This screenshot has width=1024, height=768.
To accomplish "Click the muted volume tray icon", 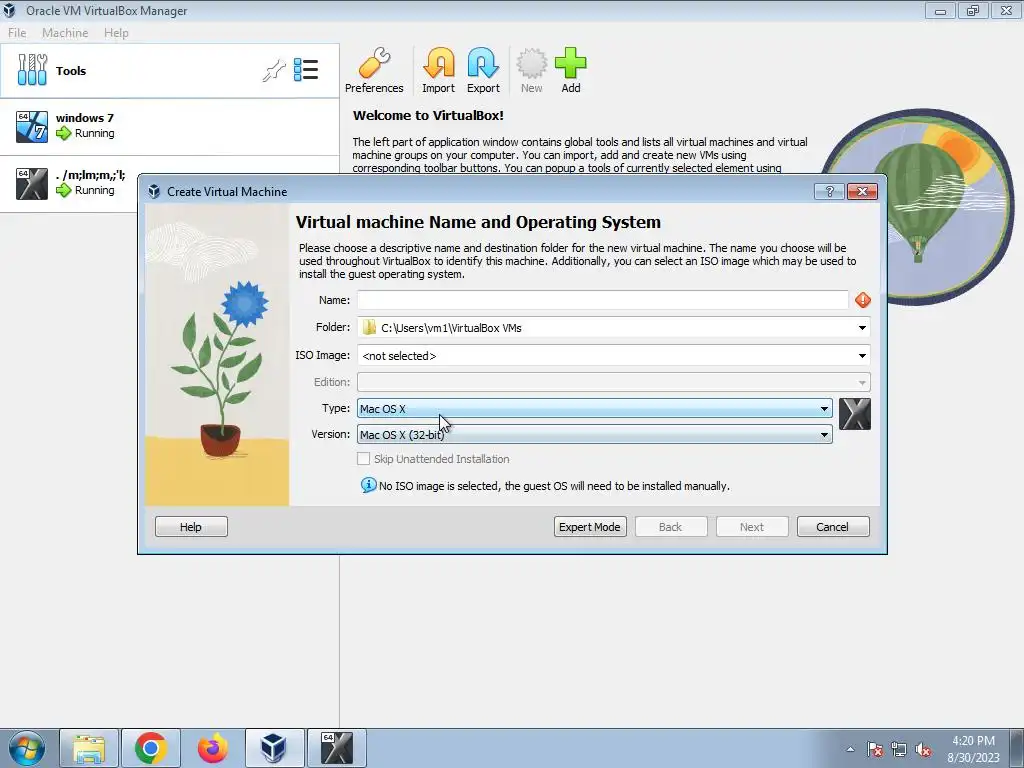I will [x=923, y=750].
